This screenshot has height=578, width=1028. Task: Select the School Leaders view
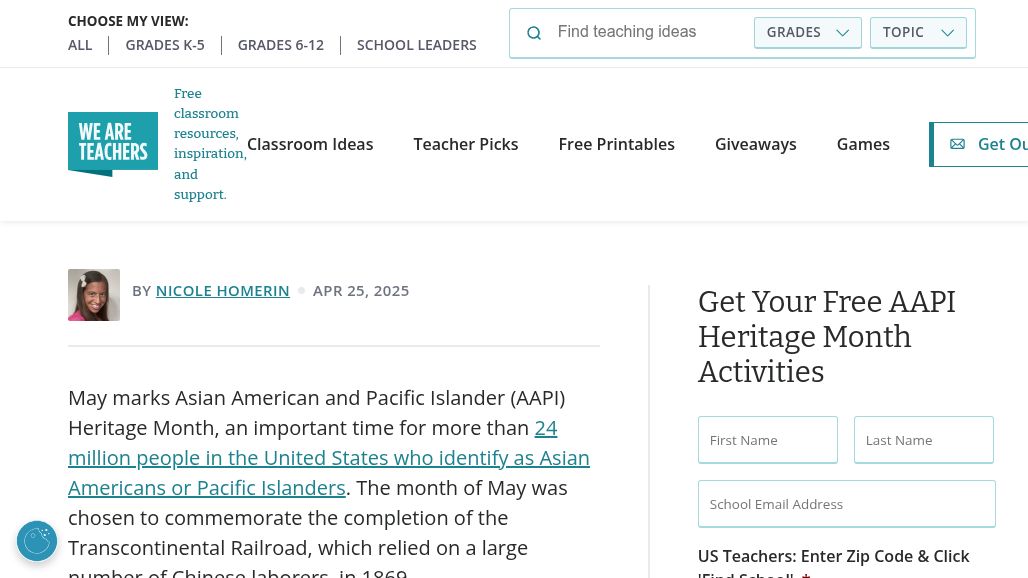416,45
